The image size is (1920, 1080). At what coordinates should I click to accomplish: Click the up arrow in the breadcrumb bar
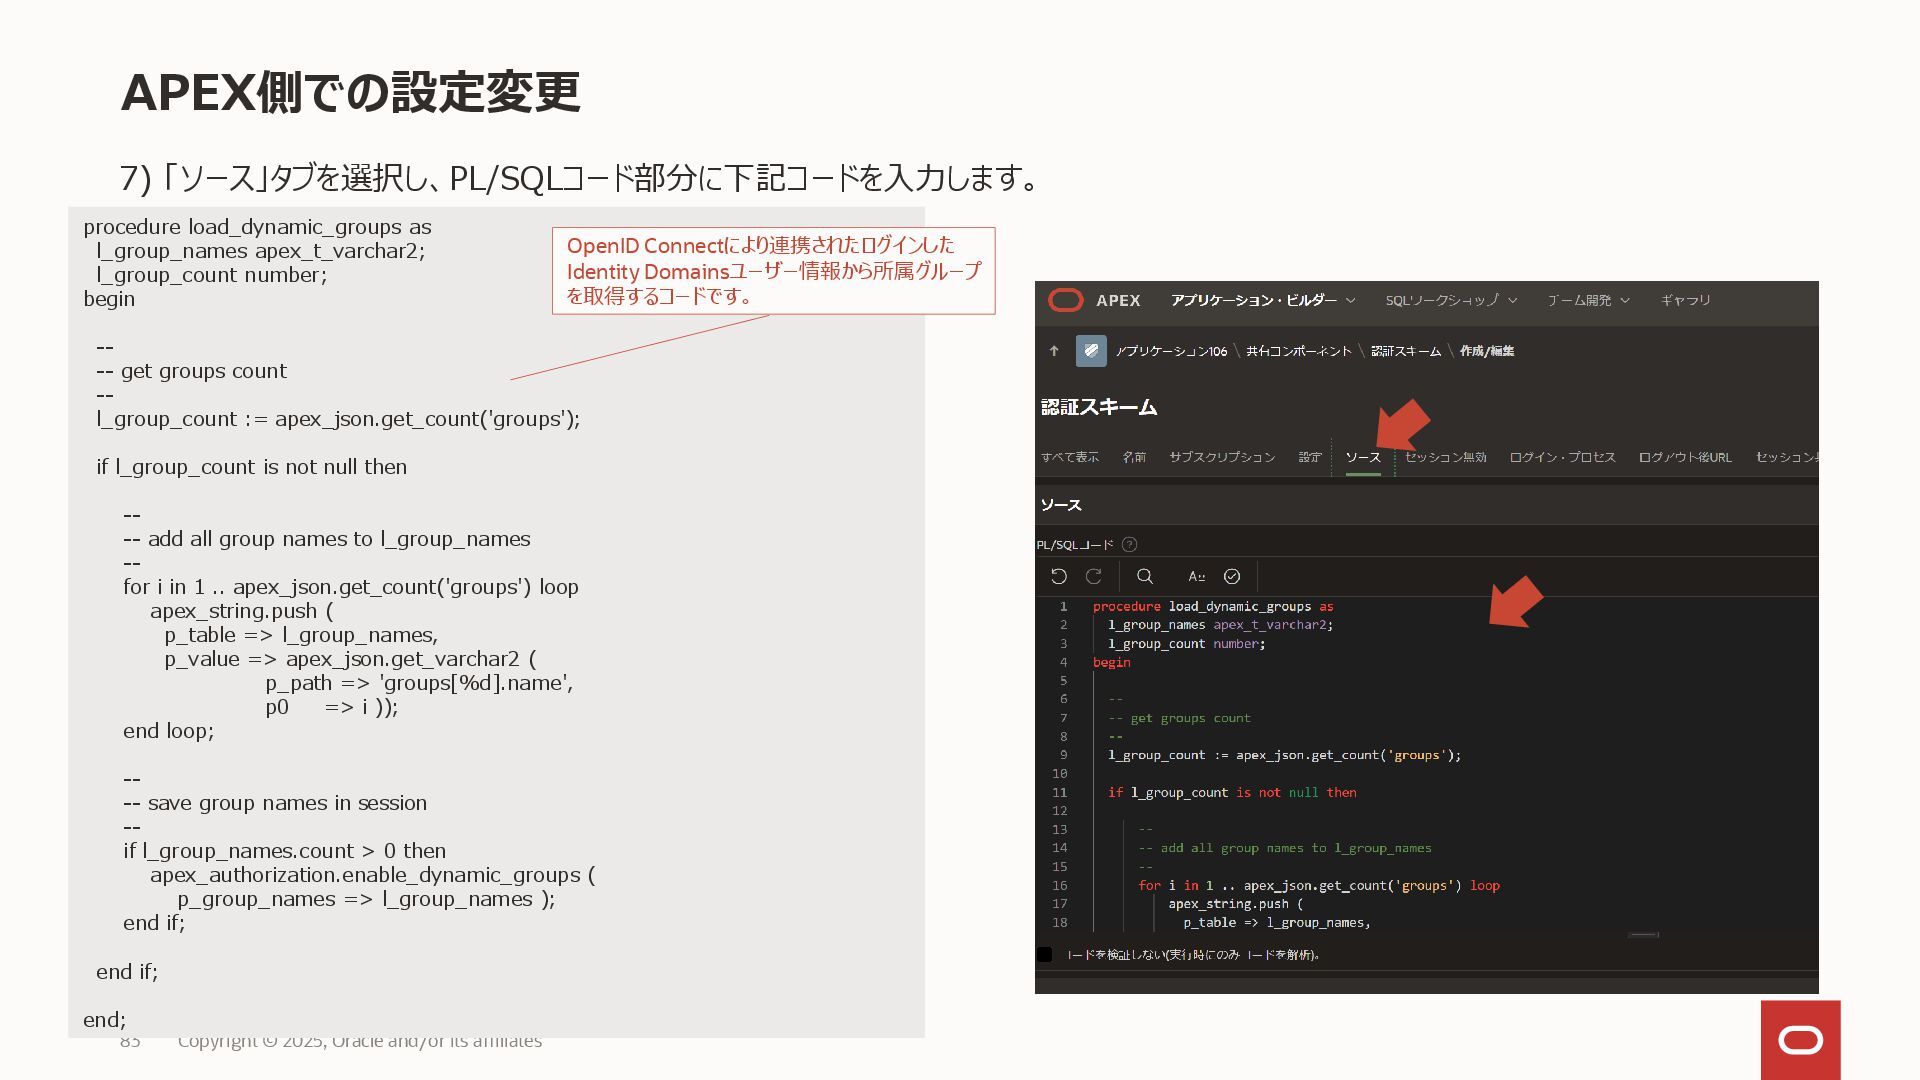[x=1053, y=351]
